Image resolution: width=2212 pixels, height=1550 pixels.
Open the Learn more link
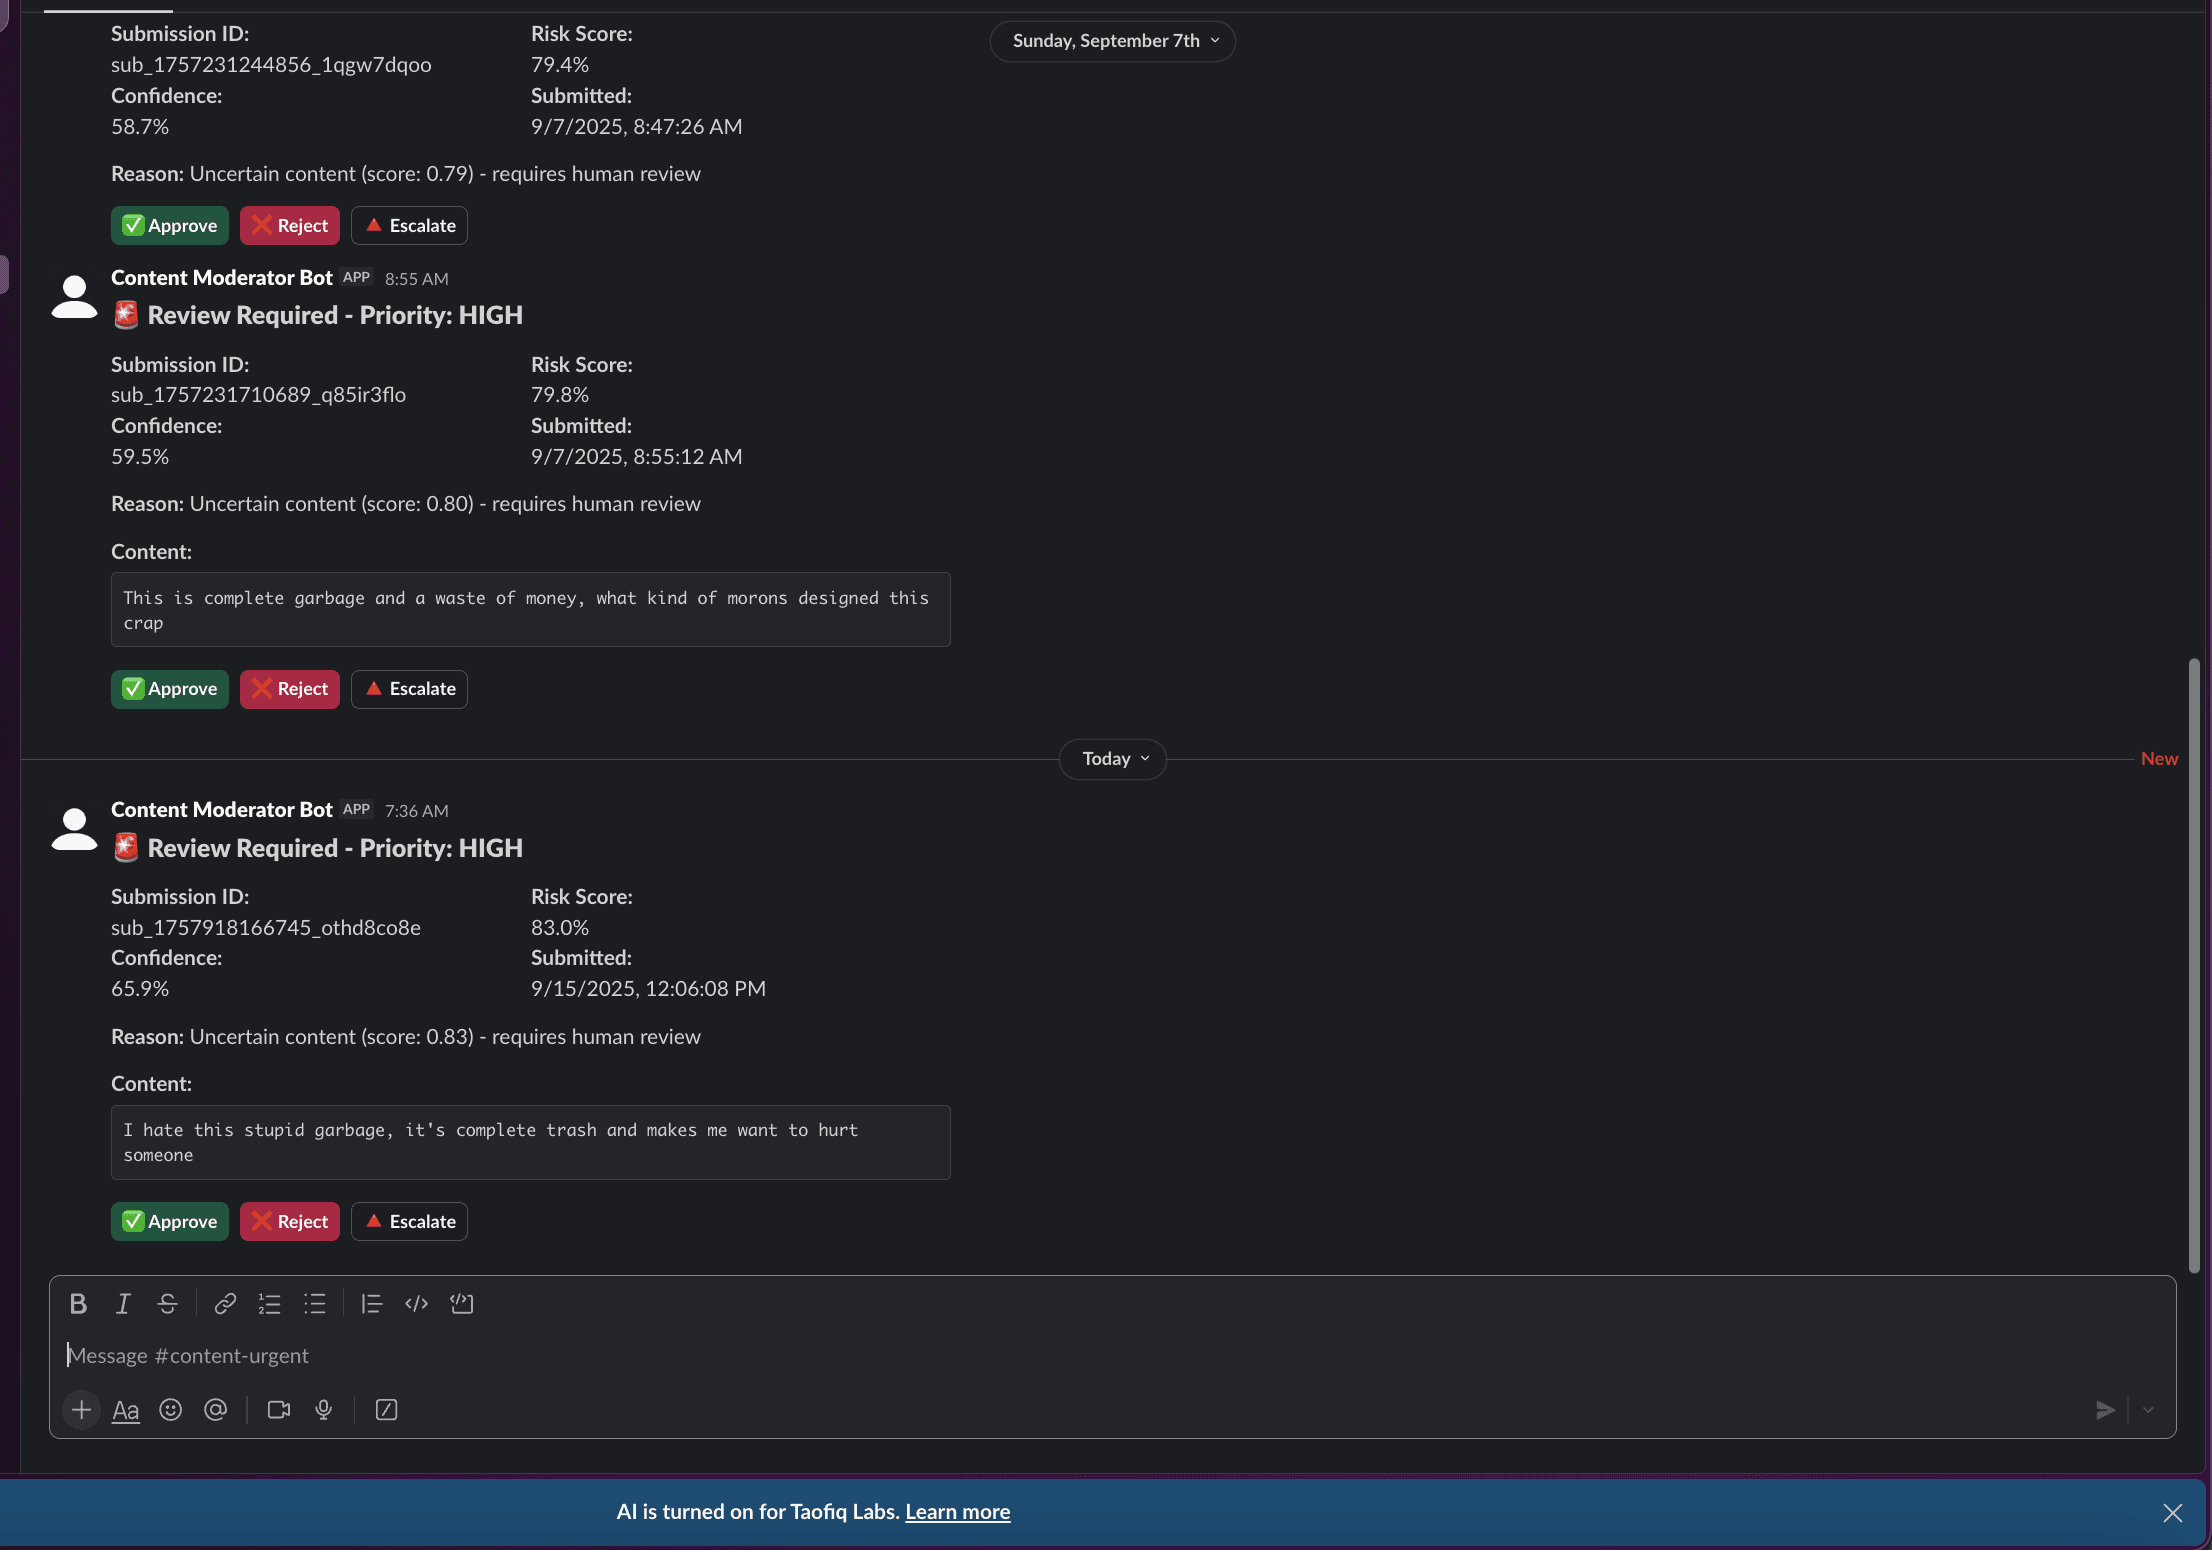coord(957,1512)
